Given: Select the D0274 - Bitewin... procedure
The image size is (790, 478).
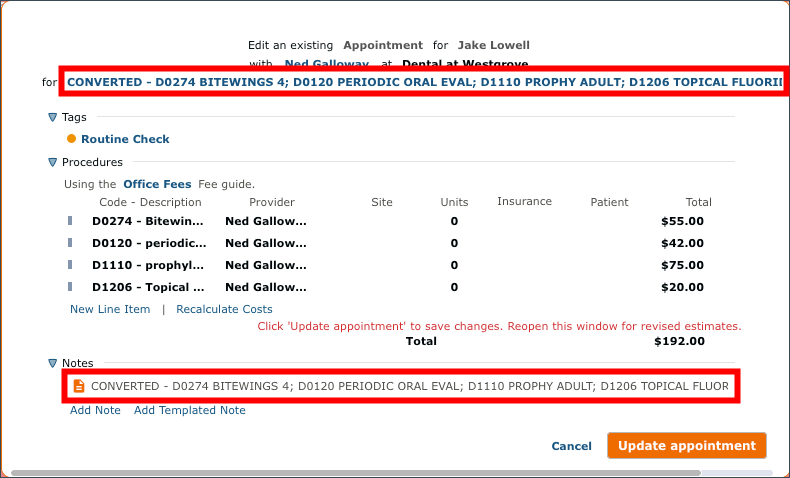Looking at the screenshot, I should click(x=148, y=221).
